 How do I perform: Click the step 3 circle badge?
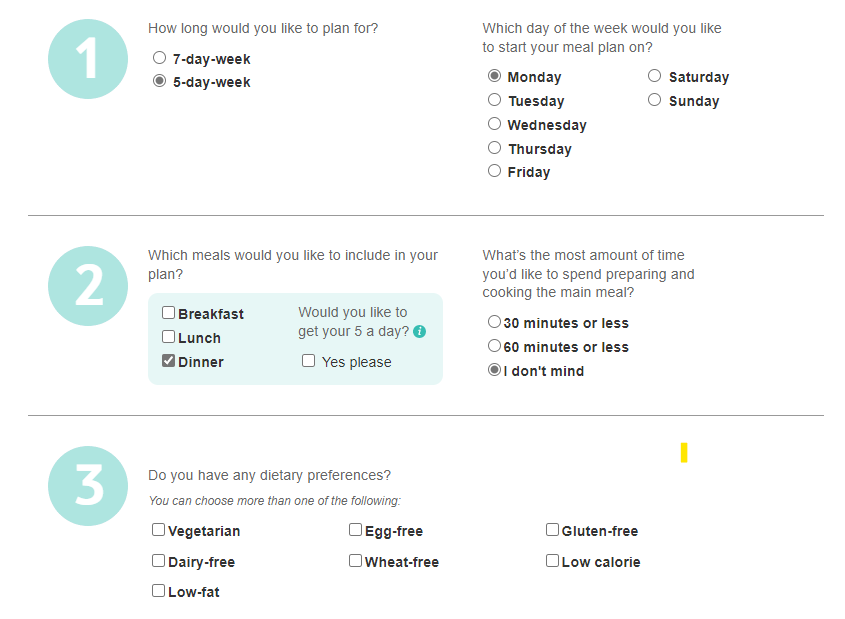(x=87, y=487)
